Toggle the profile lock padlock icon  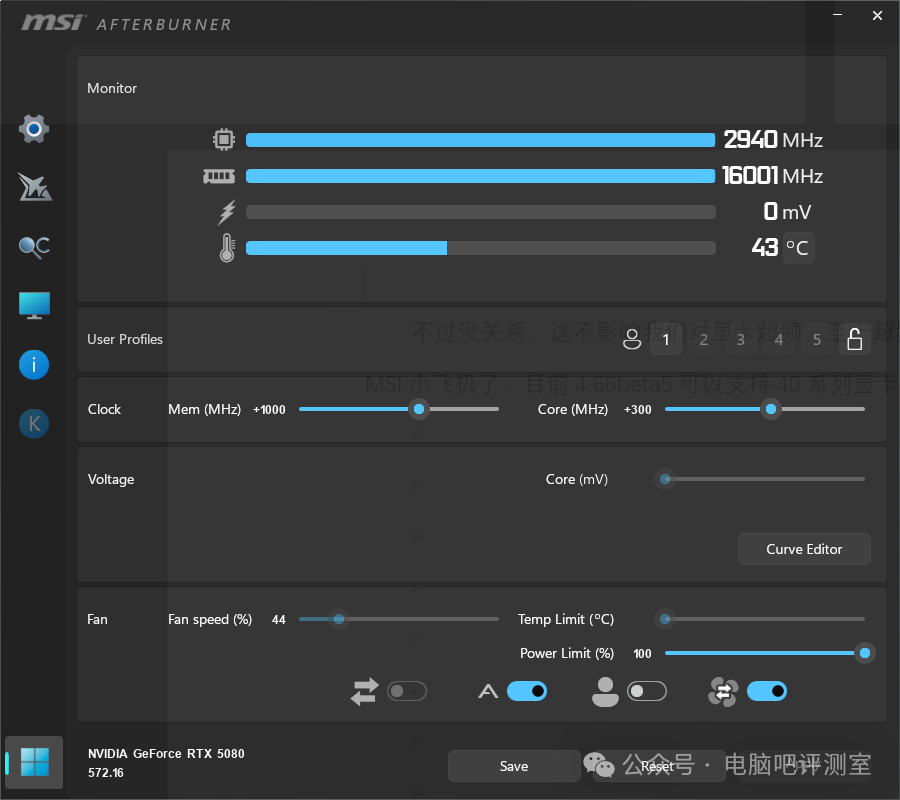[x=854, y=340]
